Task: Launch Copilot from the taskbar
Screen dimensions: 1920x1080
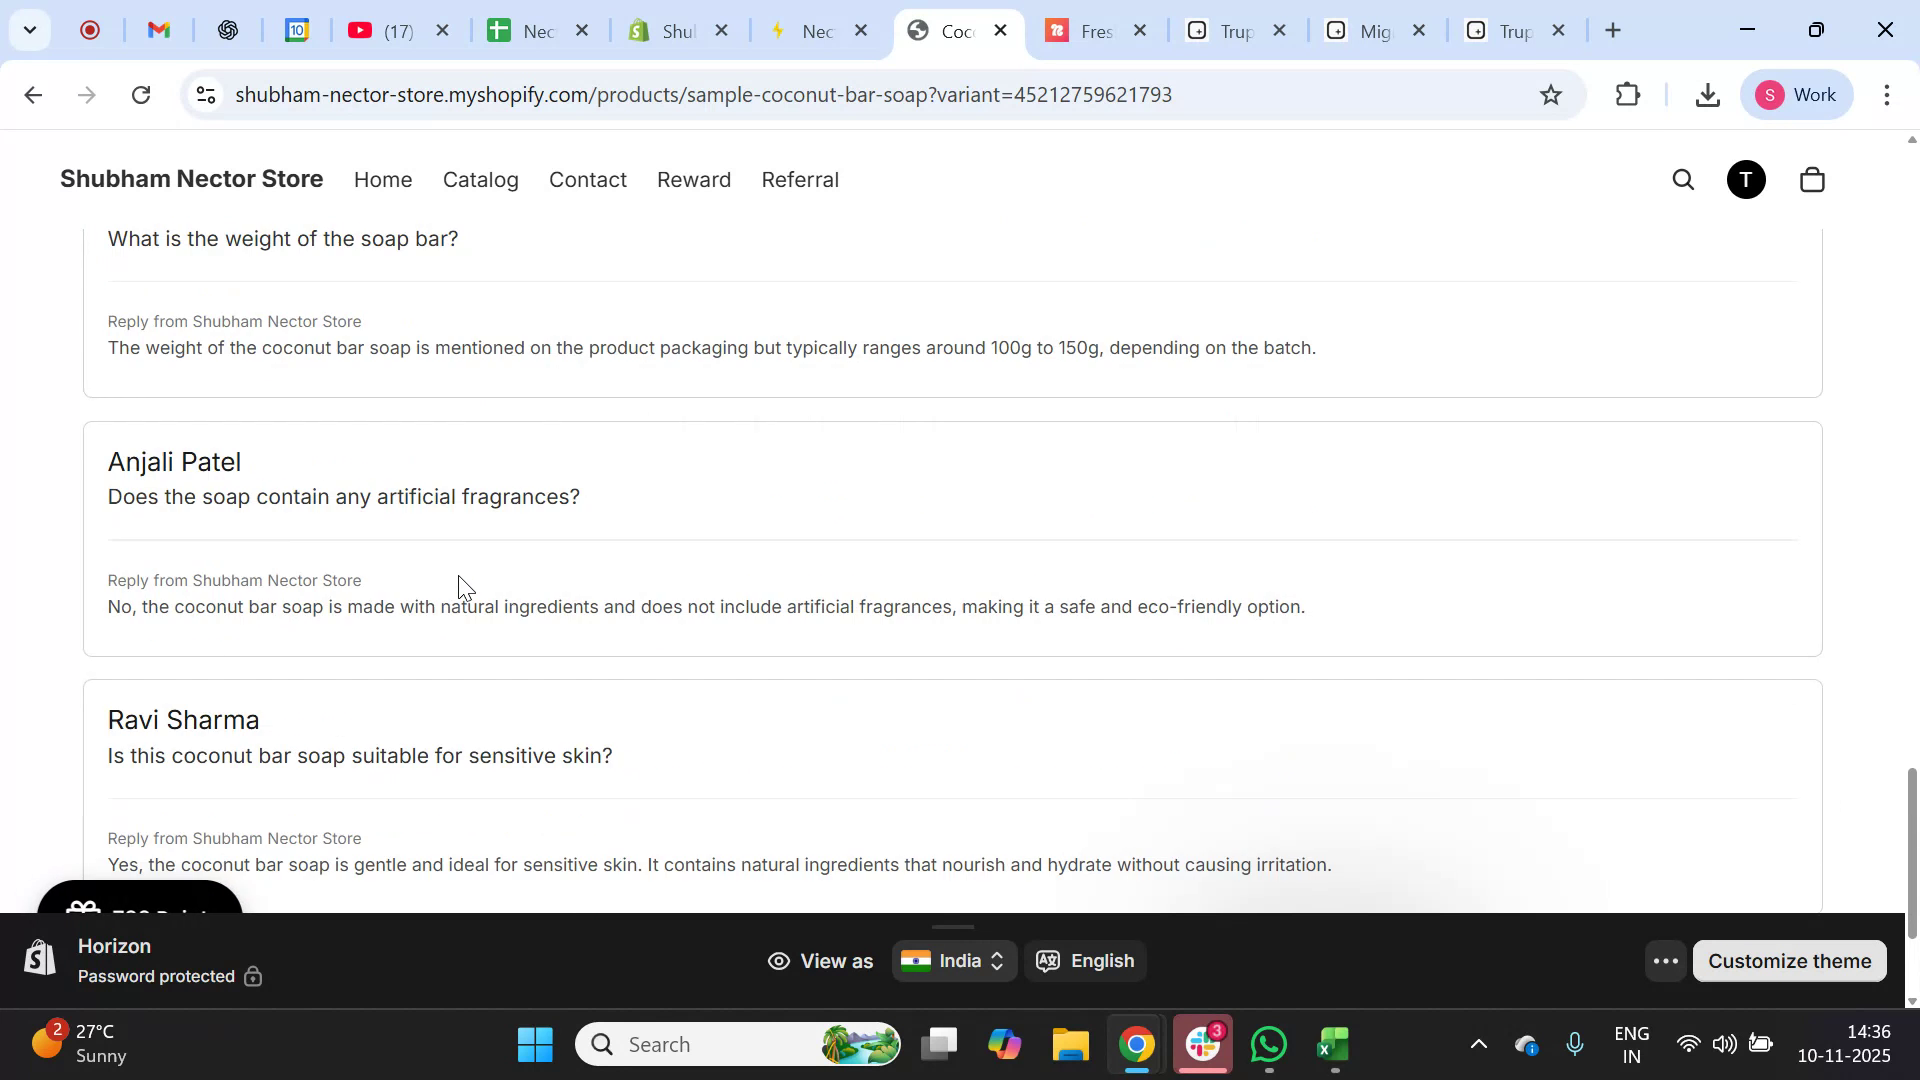Action: click(1004, 1043)
